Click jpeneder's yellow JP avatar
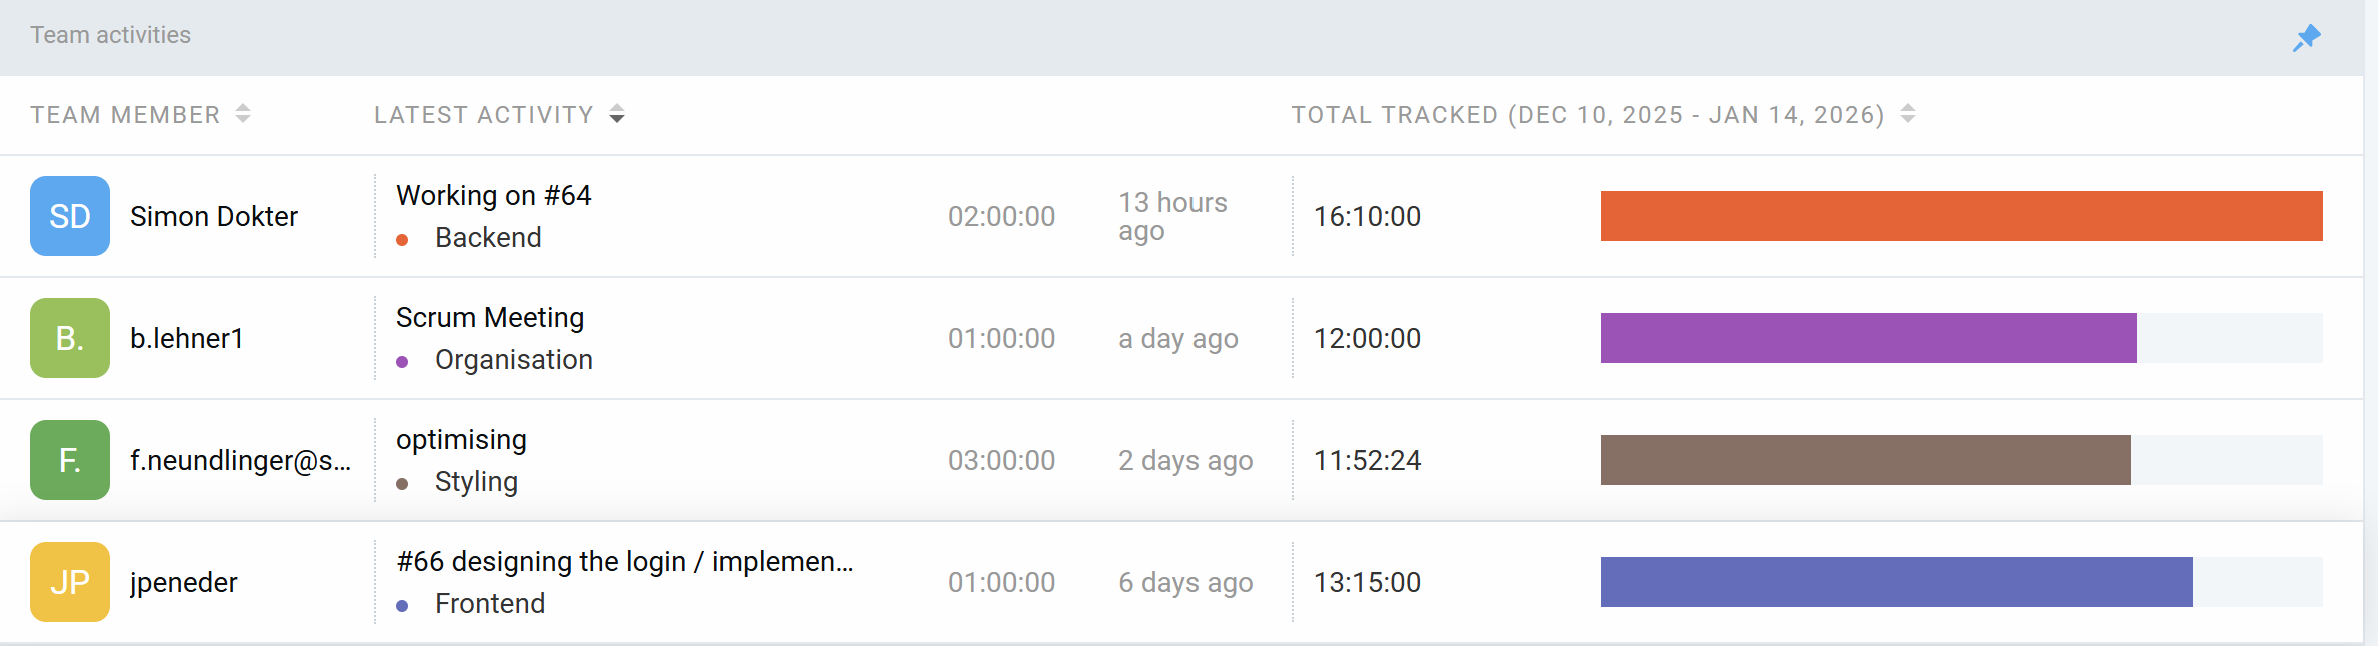The width and height of the screenshot is (2378, 646). 70,582
